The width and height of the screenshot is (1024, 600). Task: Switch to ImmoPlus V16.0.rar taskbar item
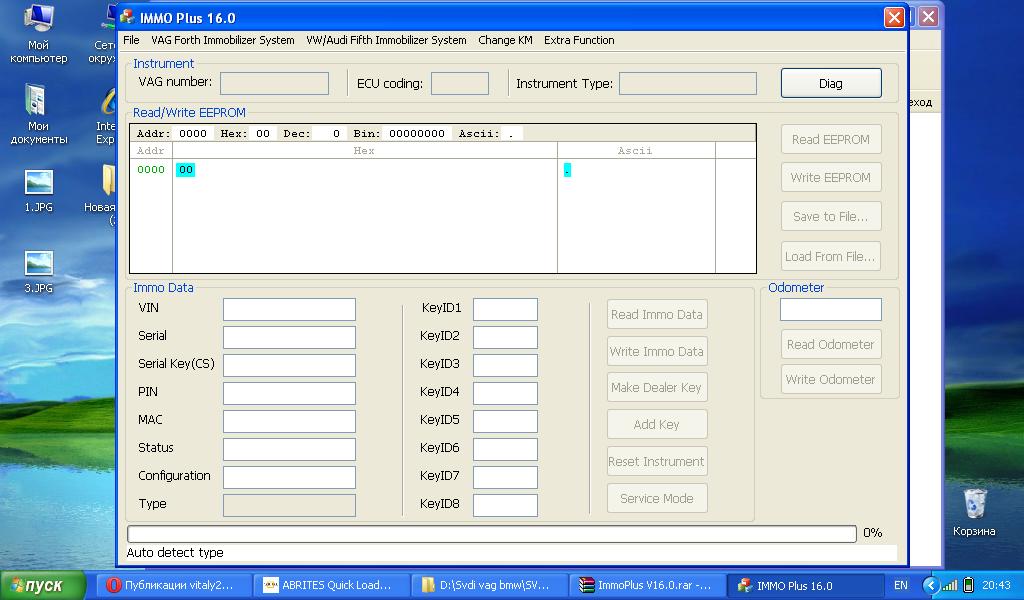point(645,585)
